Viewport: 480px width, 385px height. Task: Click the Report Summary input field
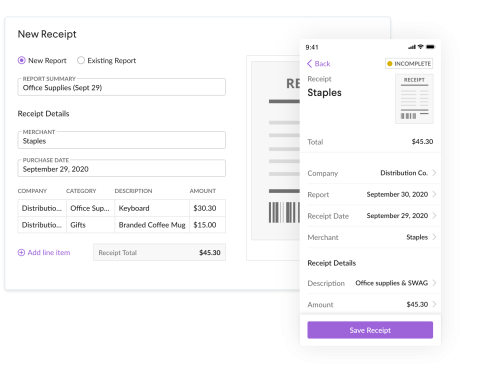tap(122, 87)
